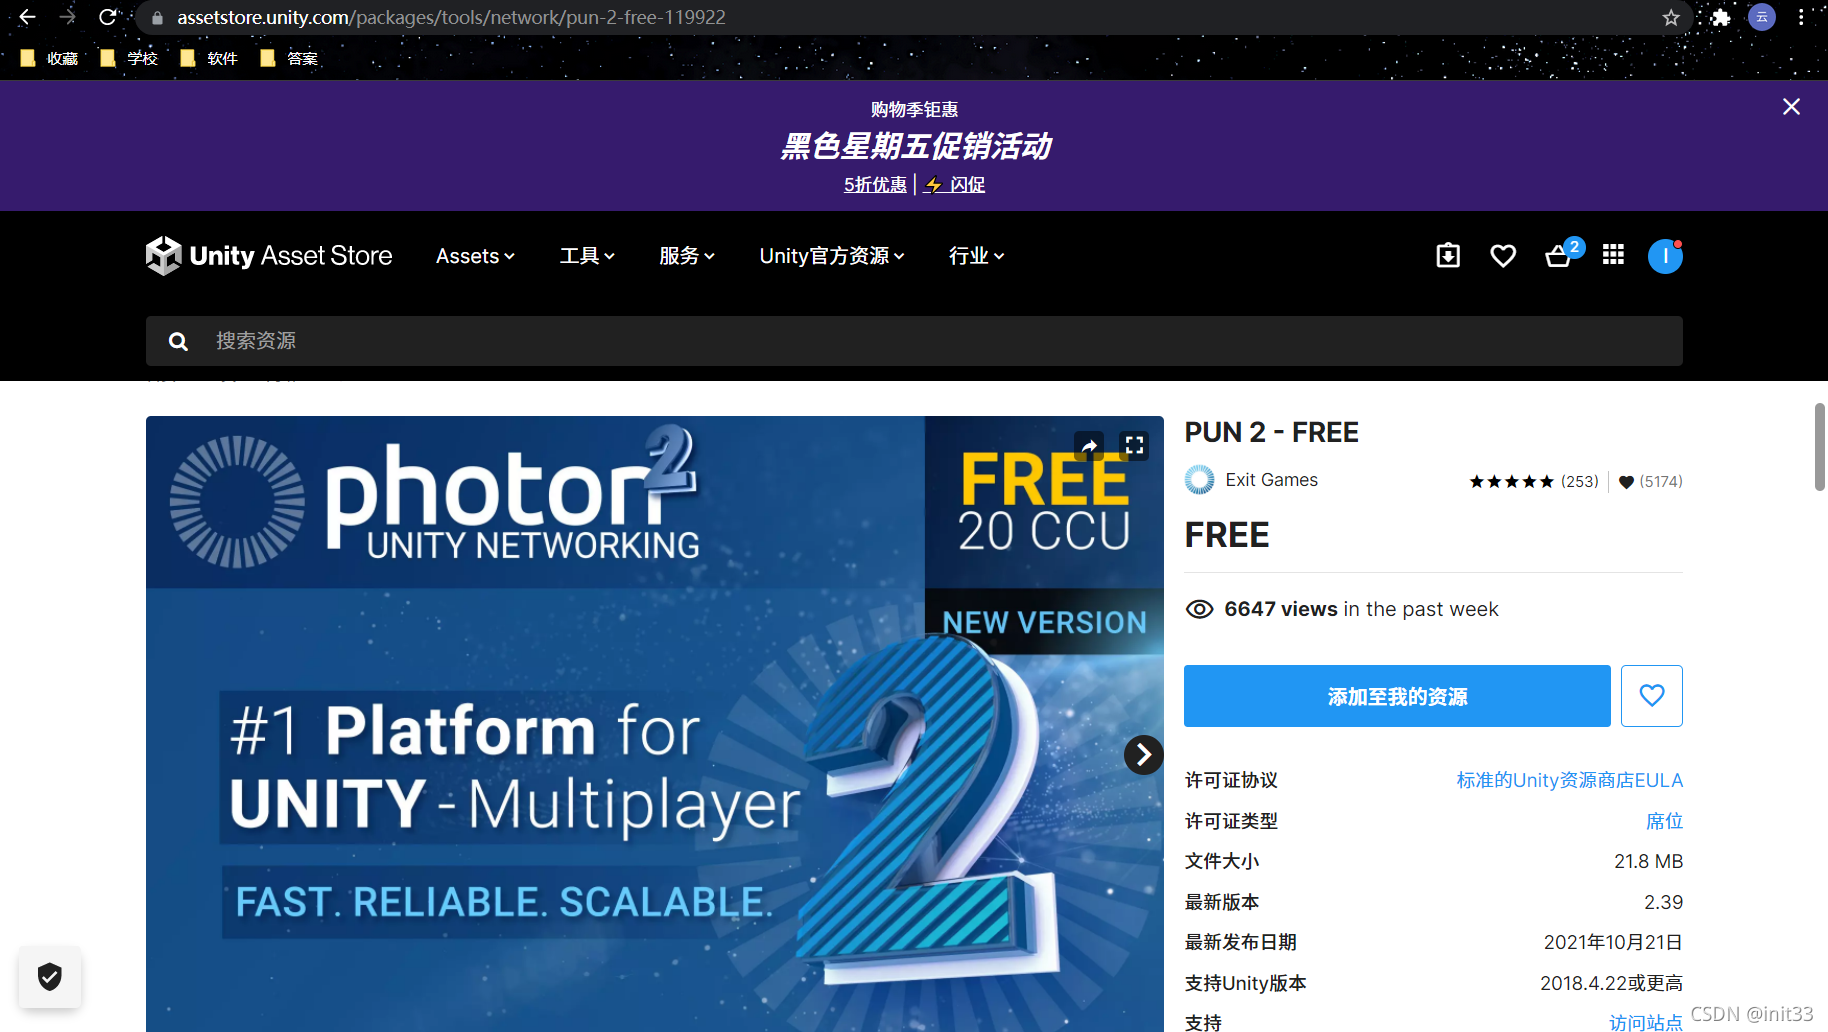
Task: Focus the 搜索资源 search field
Action: (914, 341)
